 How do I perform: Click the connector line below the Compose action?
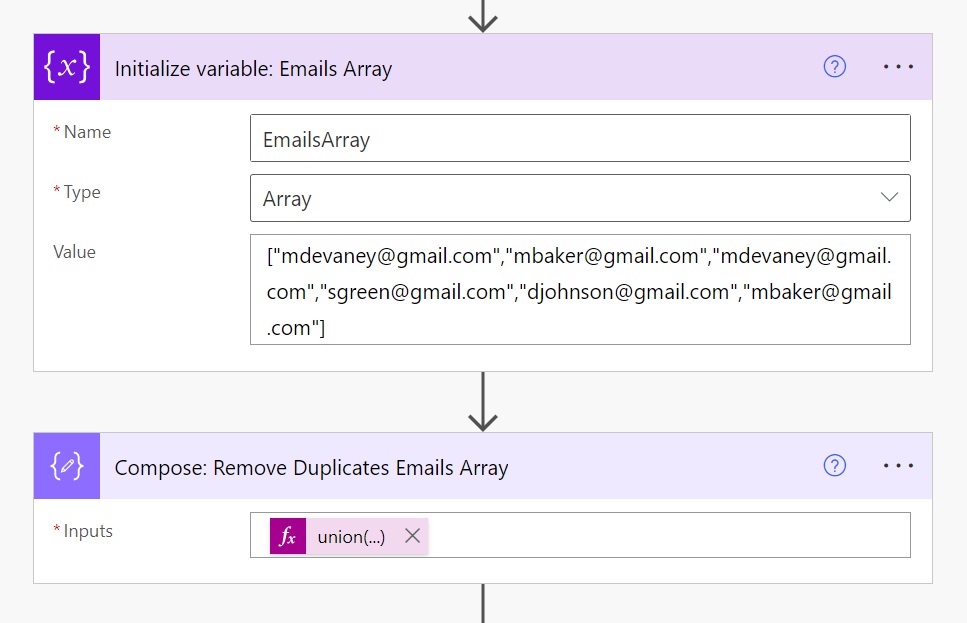pos(483,604)
